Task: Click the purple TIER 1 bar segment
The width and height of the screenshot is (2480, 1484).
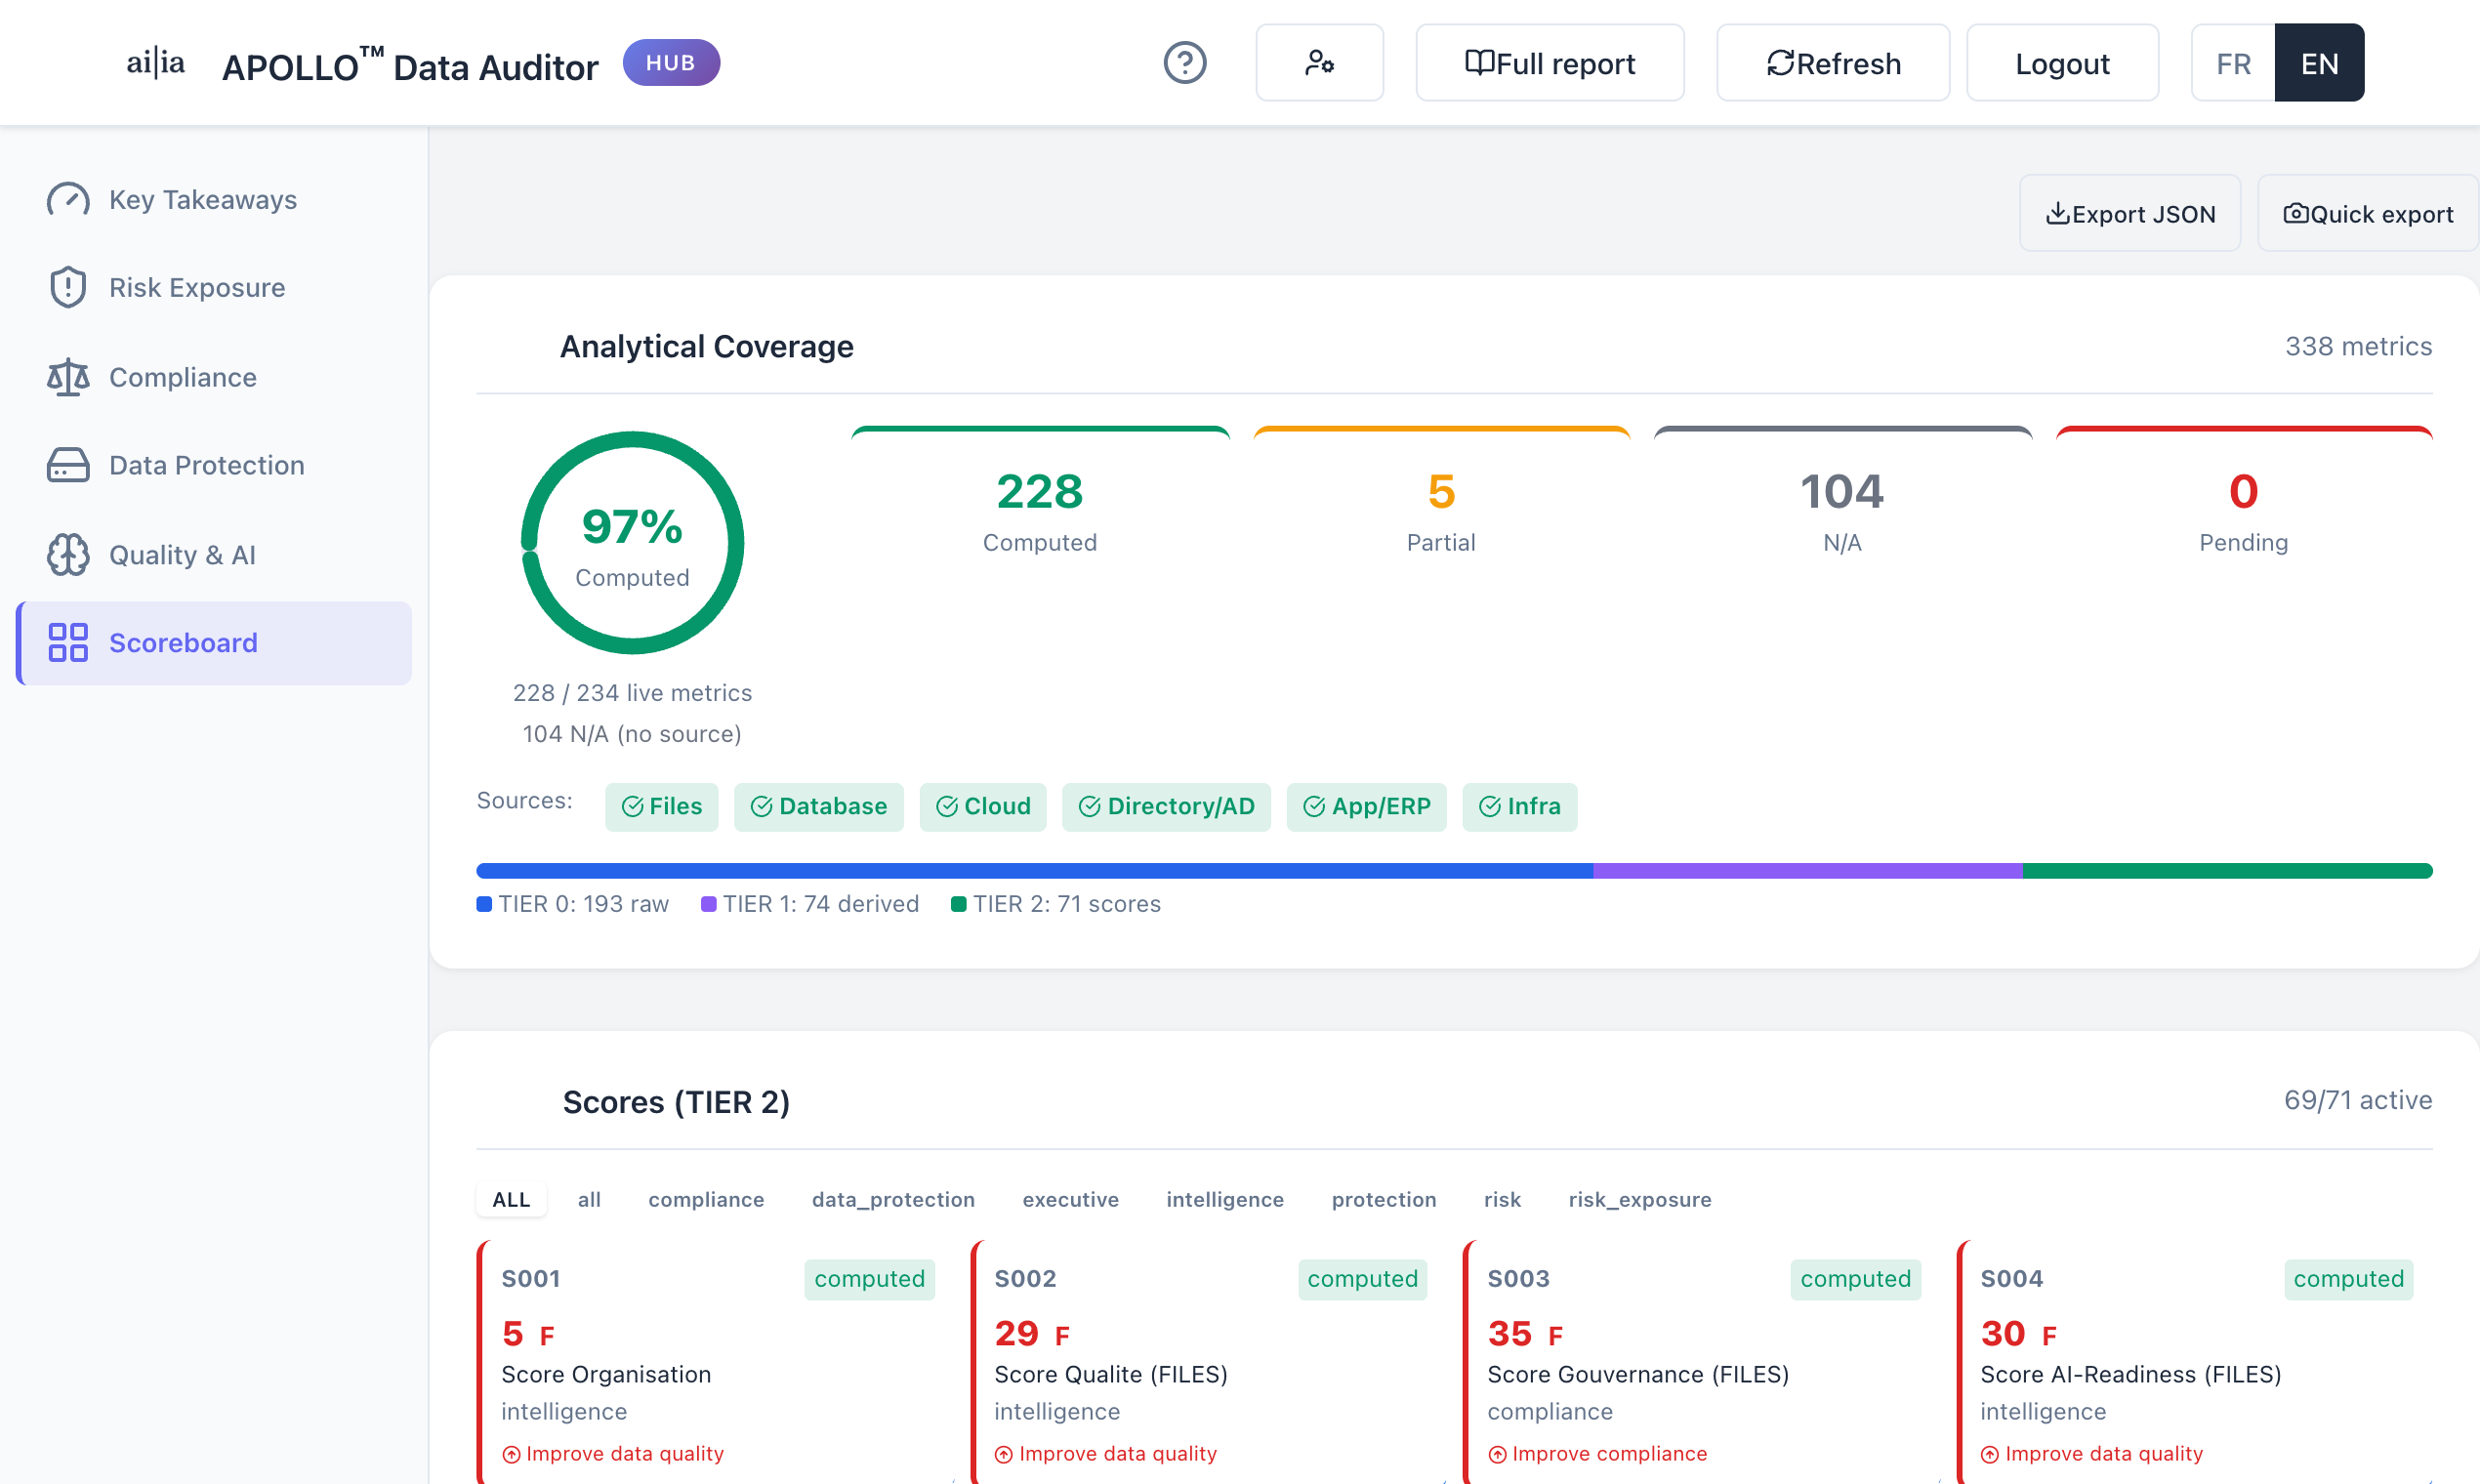Action: [1807, 871]
